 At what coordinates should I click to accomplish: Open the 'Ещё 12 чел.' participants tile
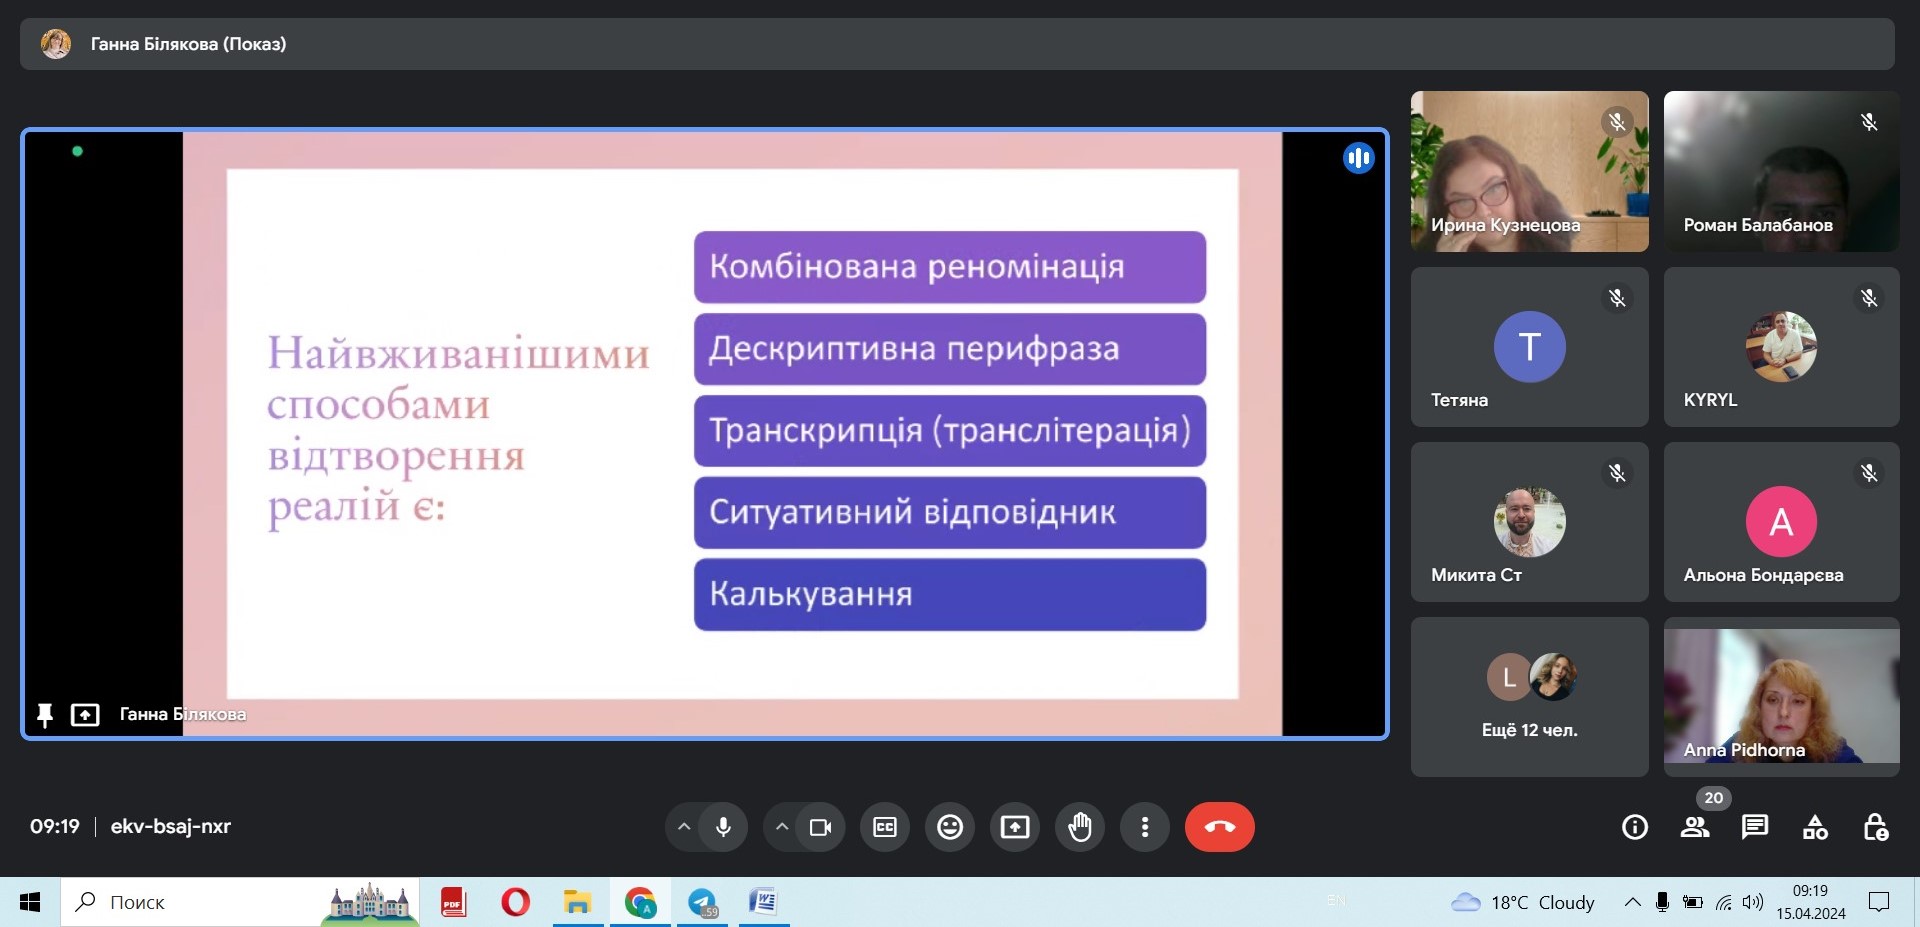1529,696
